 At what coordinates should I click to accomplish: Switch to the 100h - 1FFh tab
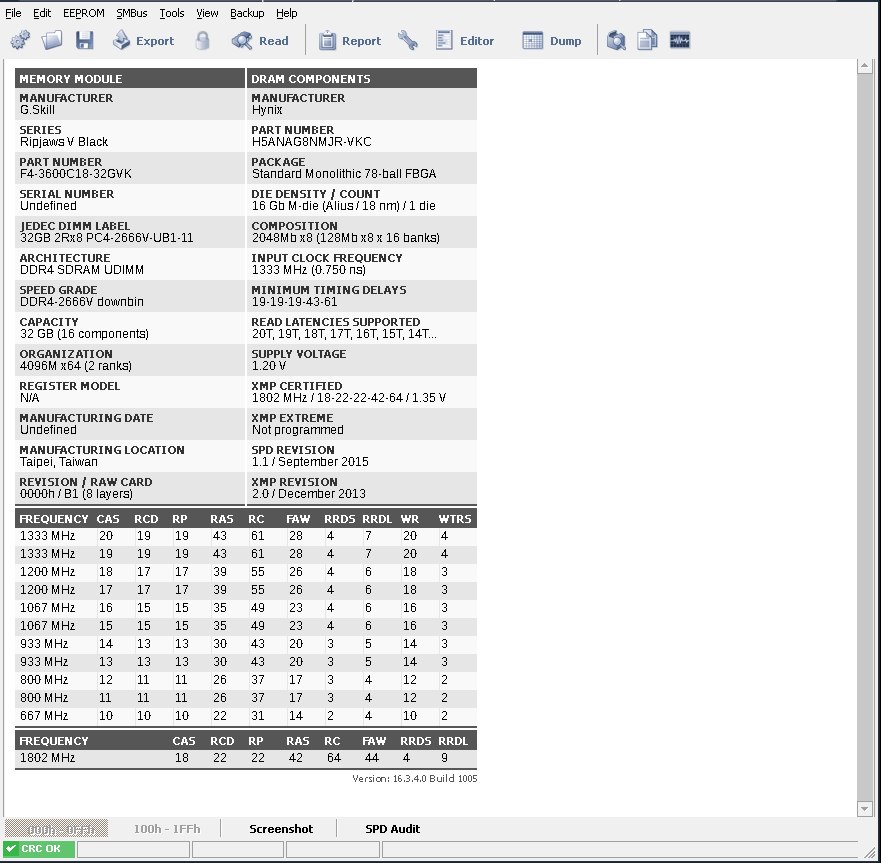pos(167,829)
